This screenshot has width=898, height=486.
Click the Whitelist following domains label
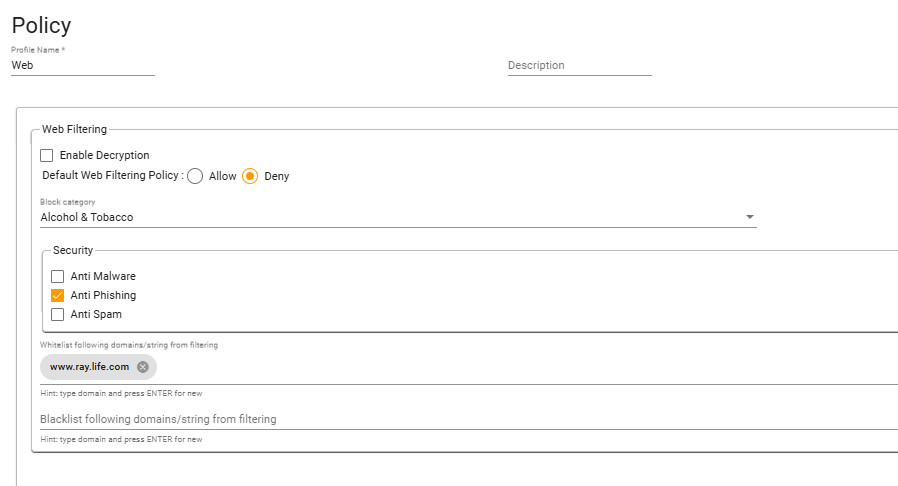(x=129, y=345)
